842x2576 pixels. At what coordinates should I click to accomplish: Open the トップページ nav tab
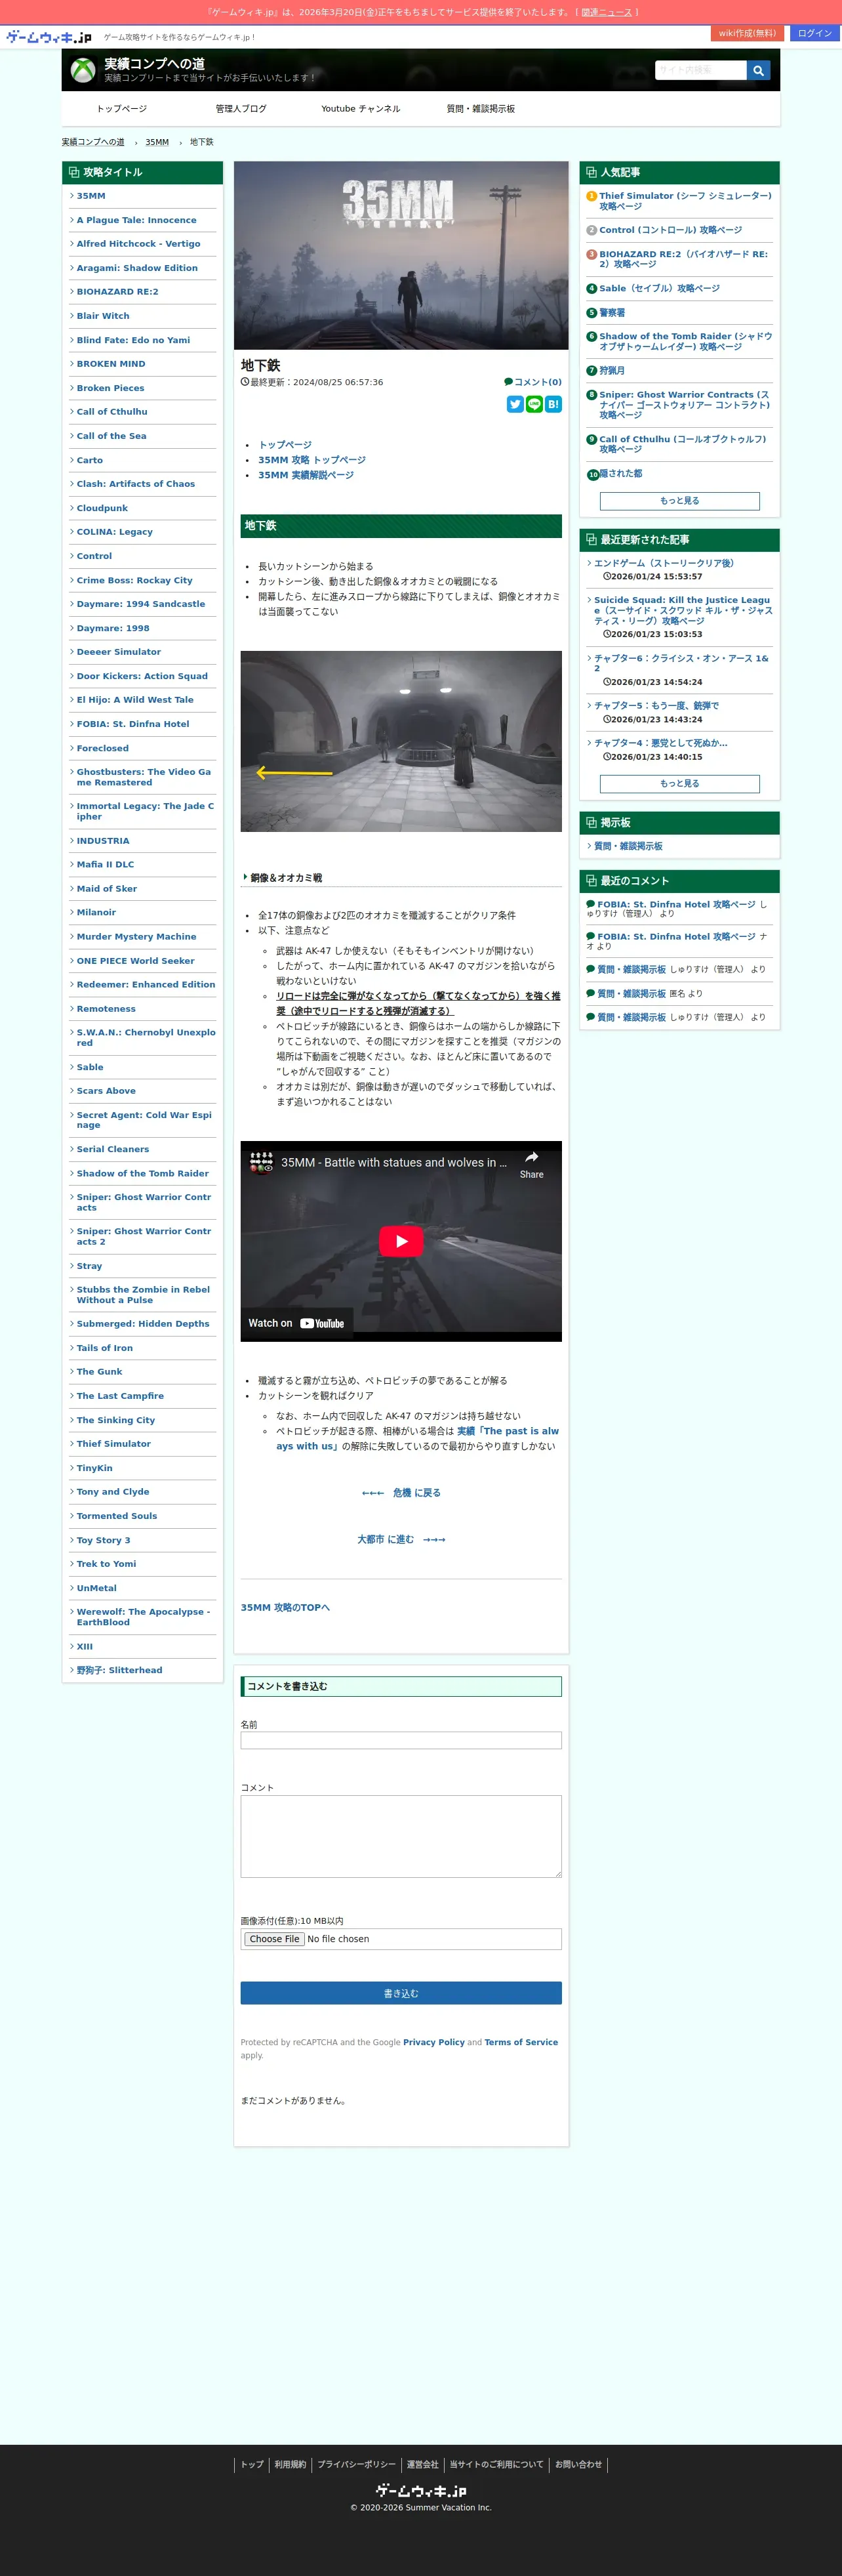122,109
